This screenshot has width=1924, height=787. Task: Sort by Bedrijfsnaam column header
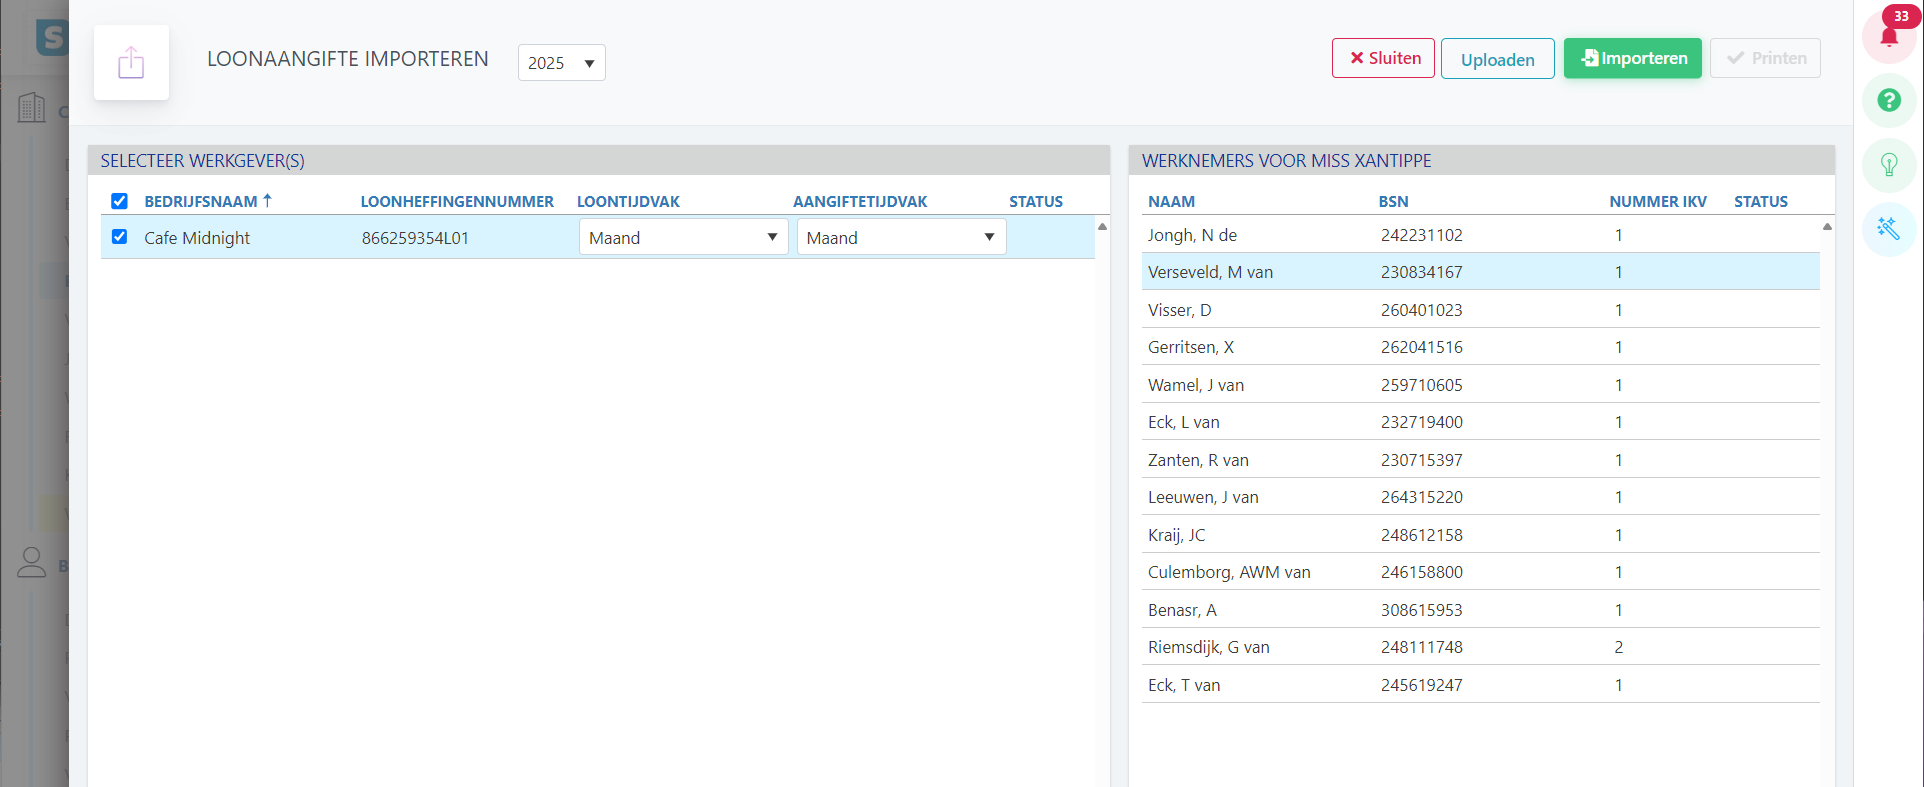pos(207,201)
